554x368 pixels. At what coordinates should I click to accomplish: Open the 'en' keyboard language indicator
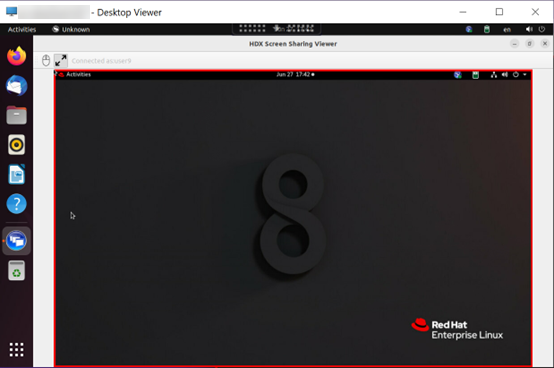(x=507, y=30)
